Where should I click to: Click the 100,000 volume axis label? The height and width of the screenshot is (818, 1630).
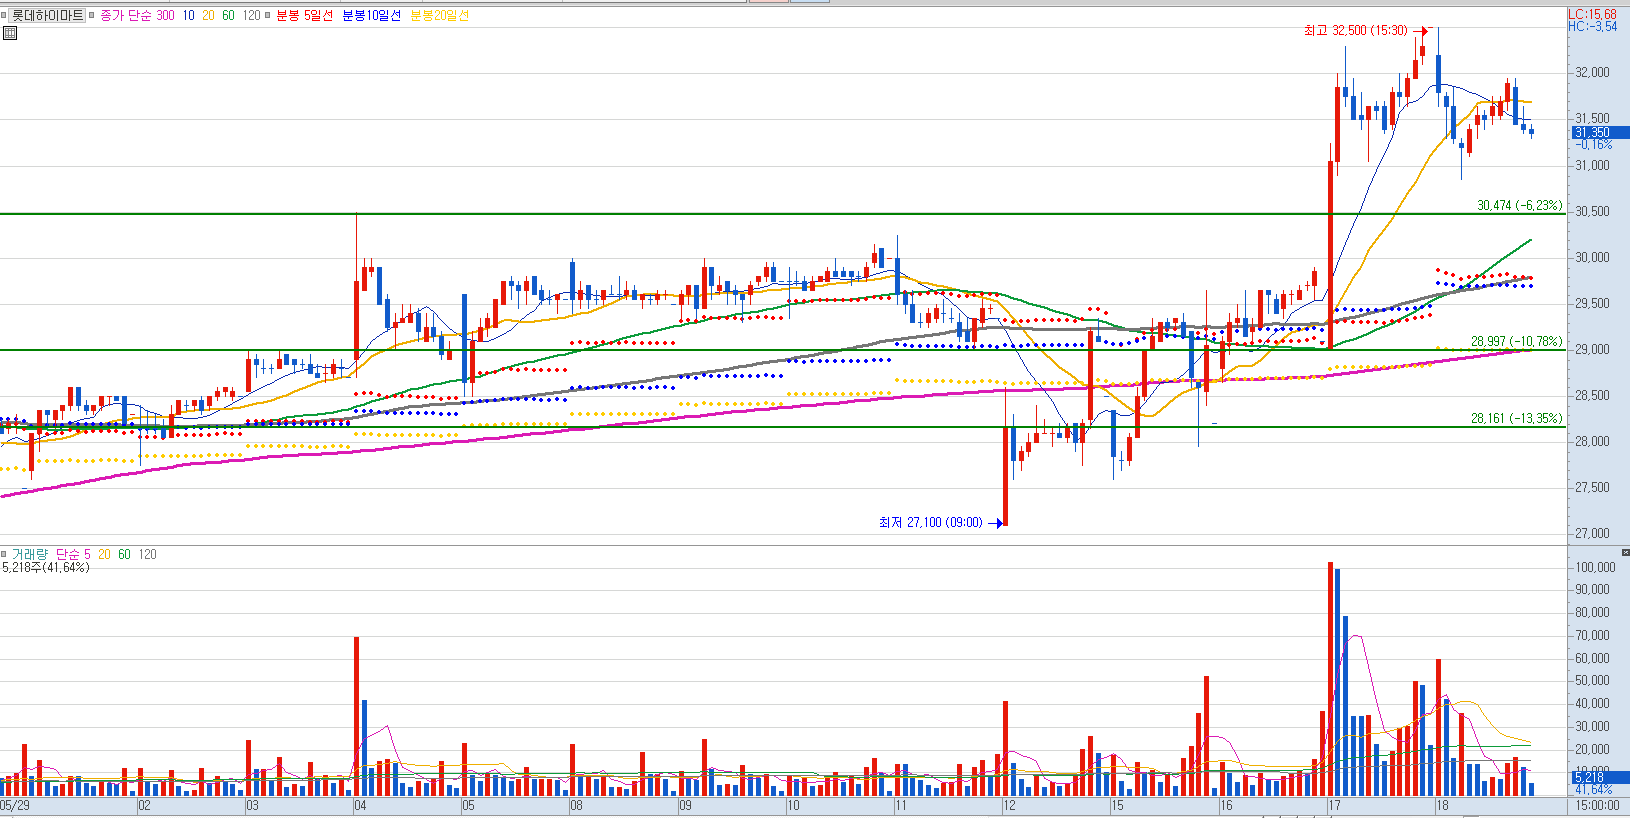(1595, 567)
